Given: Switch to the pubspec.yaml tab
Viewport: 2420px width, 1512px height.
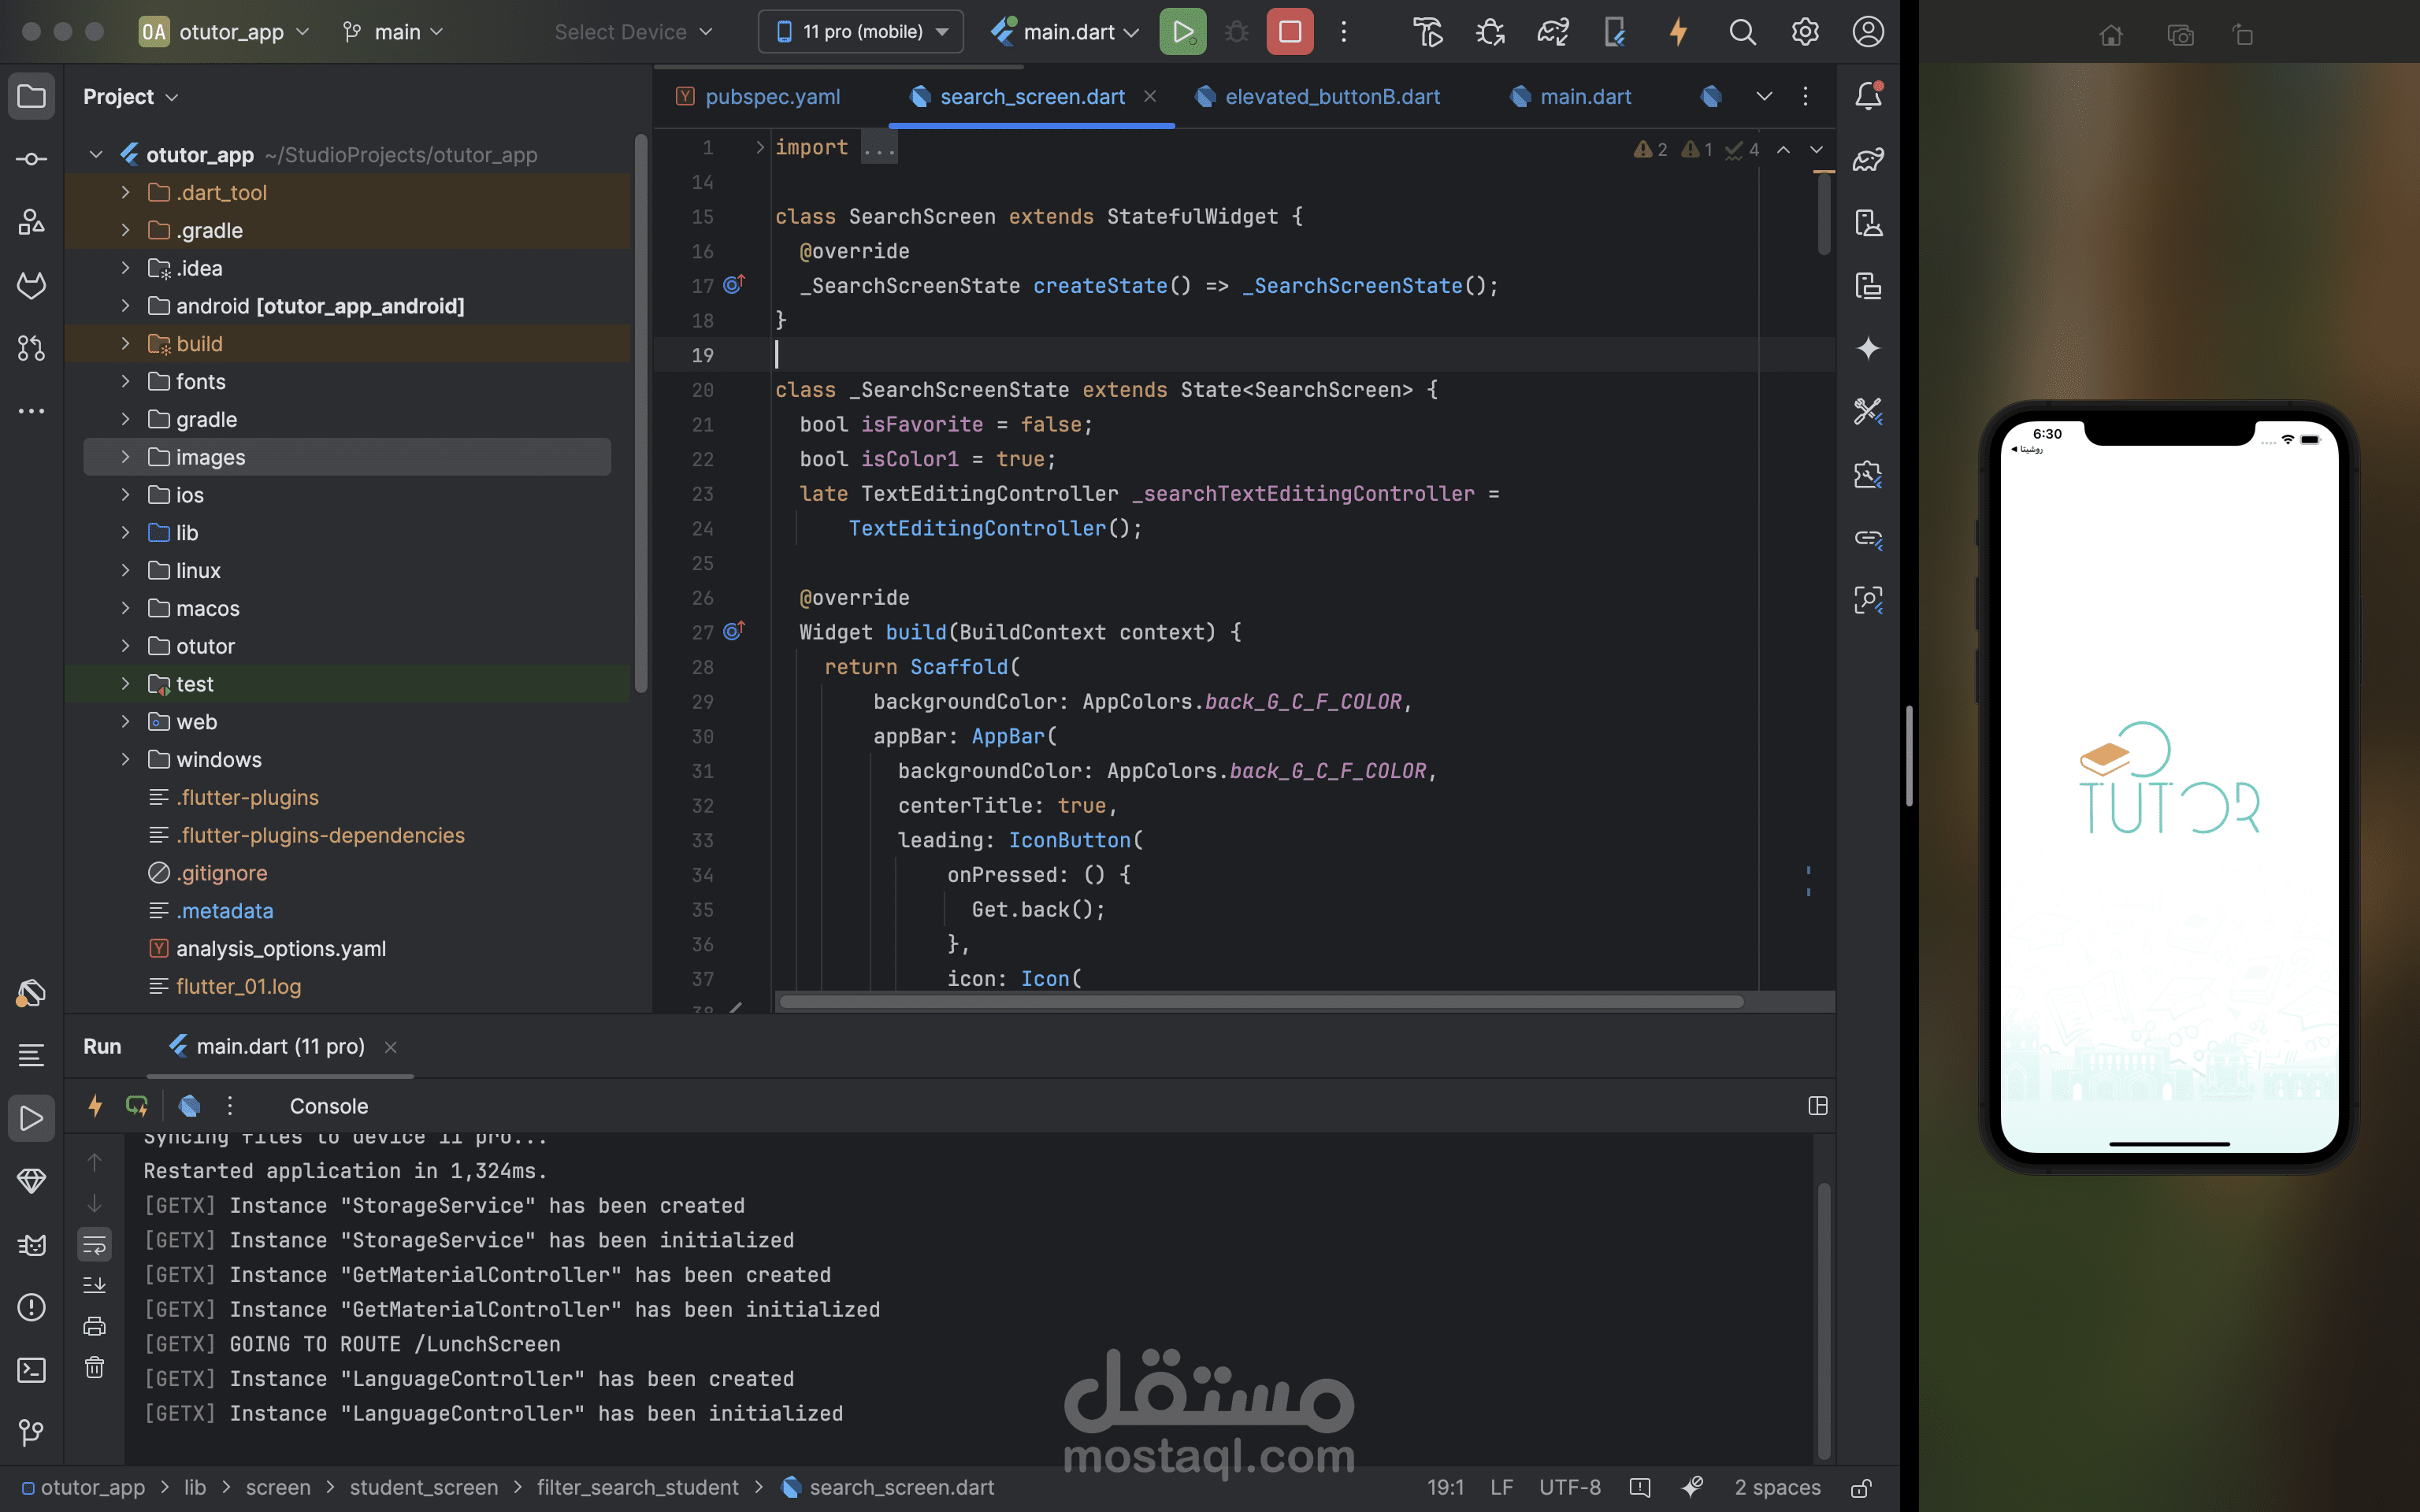Looking at the screenshot, I should [x=771, y=97].
